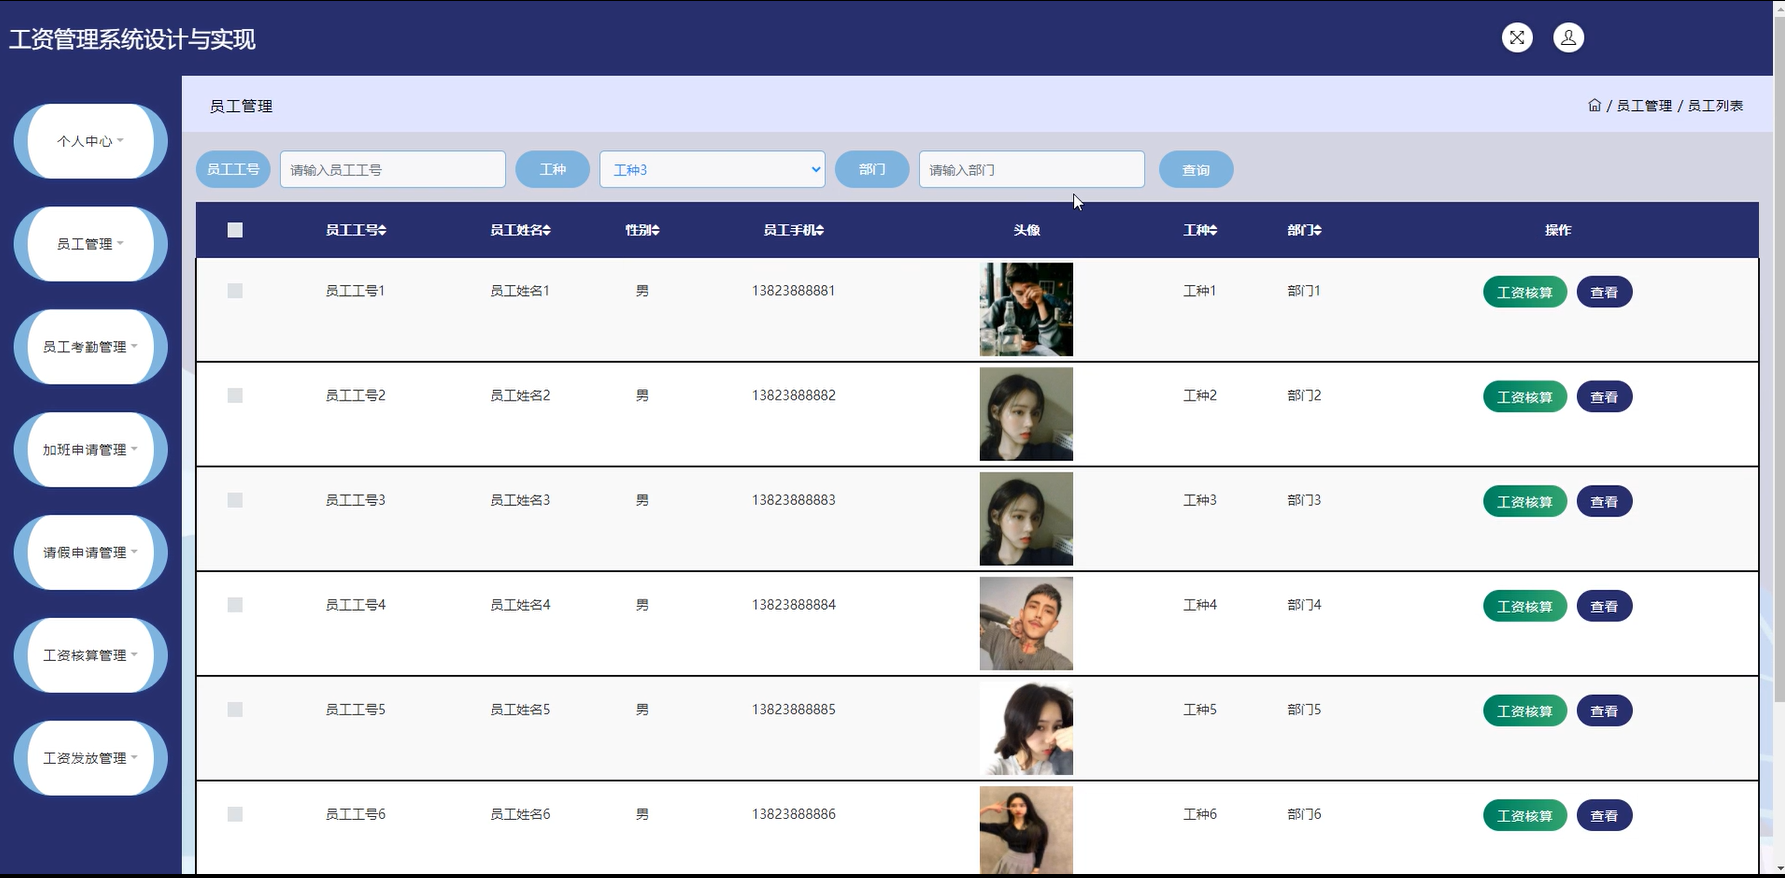
Task: Click the 工种 filter label pill
Action: pos(552,169)
